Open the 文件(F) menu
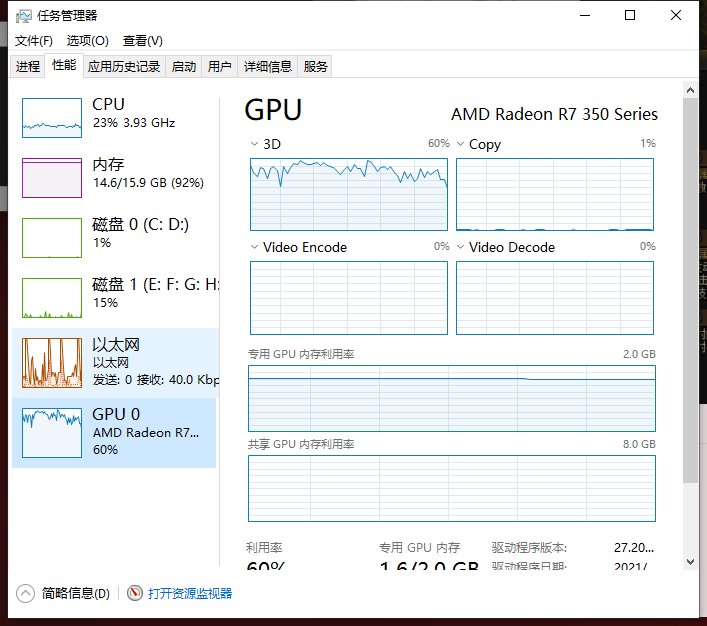Viewport: 707px width, 626px height. click(33, 41)
